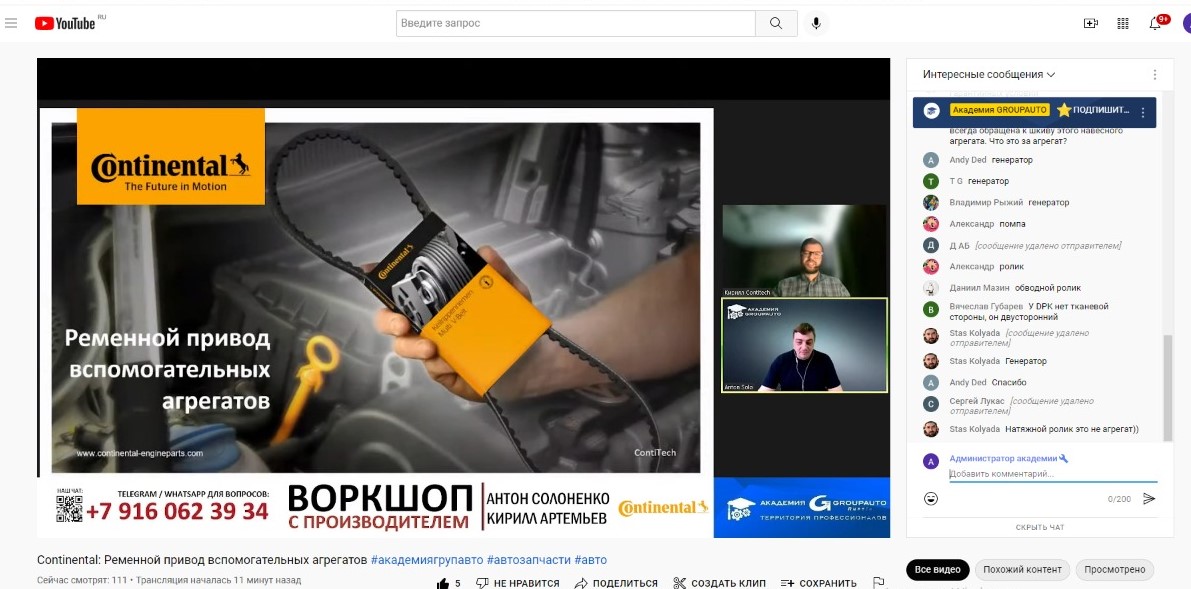Click the pinned Академия GROUPAUTO avatar
The height and width of the screenshot is (589, 1191).
[x=931, y=111]
